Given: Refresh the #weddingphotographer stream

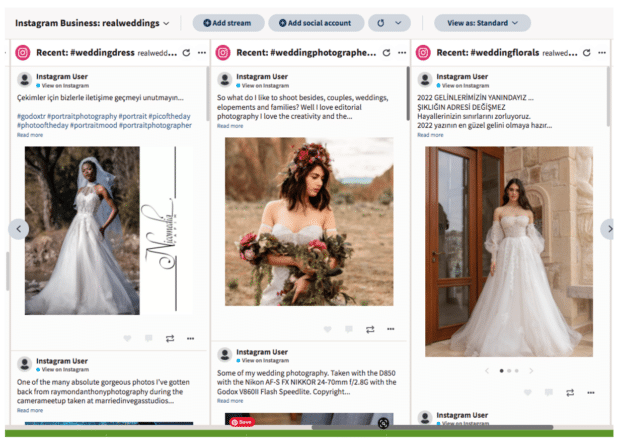Looking at the screenshot, I should pyautogui.click(x=385, y=52).
